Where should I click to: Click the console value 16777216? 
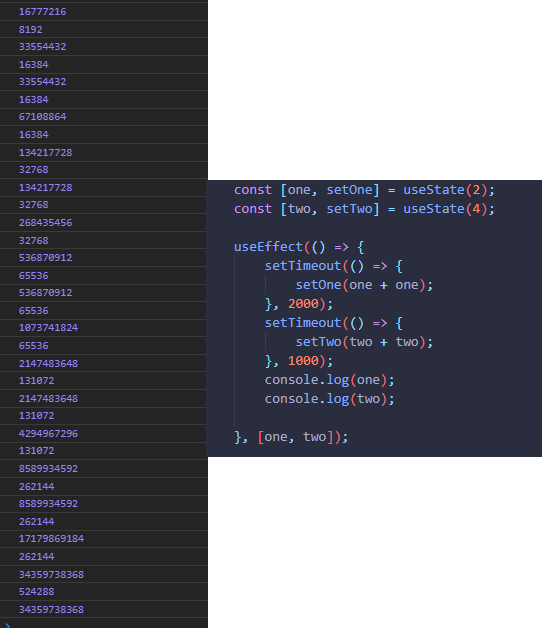[43, 12]
